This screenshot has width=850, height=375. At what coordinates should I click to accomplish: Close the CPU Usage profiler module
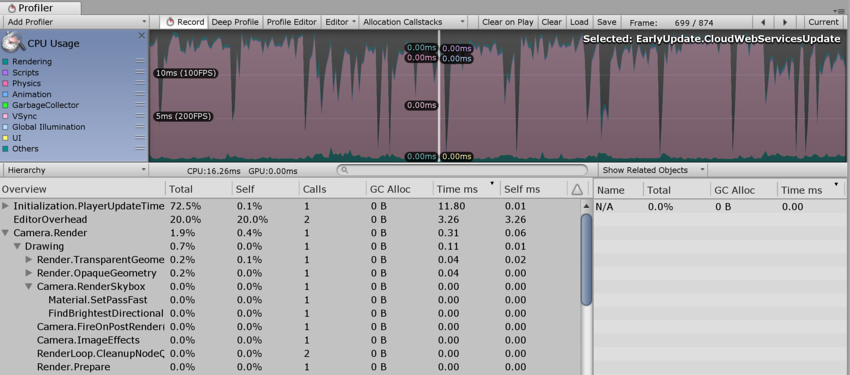[141, 36]
